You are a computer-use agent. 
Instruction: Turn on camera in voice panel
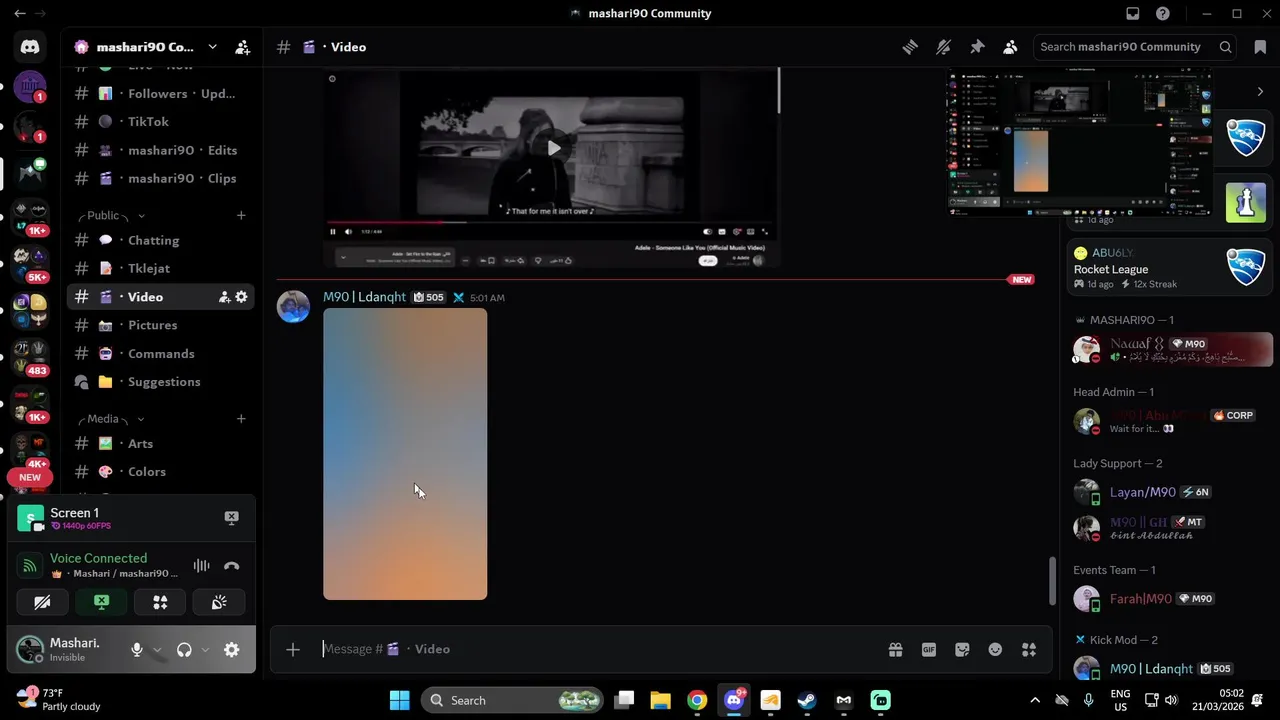[42, 602]
